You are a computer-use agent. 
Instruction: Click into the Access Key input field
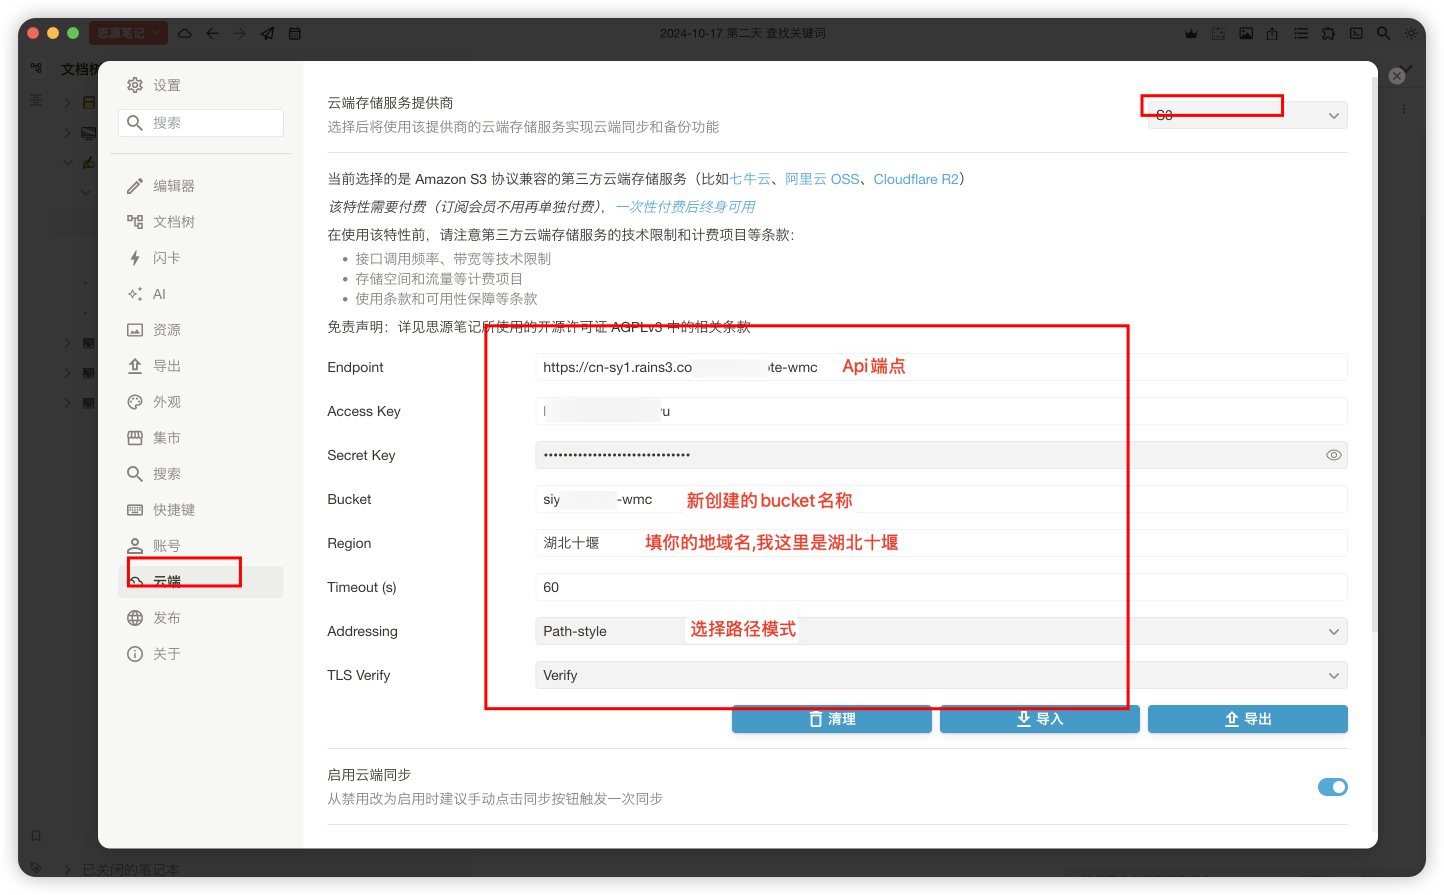pyautogui.click(x=941, y=411)
